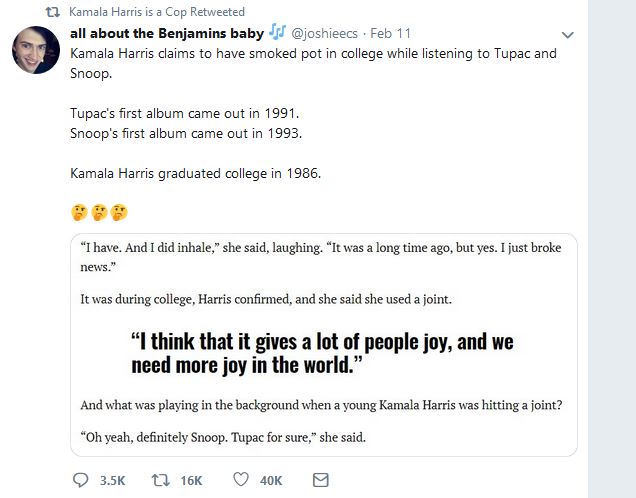Click the envelope direct message icon
Image resolution: width=636 pixels, height=498 pixels.
321,480
